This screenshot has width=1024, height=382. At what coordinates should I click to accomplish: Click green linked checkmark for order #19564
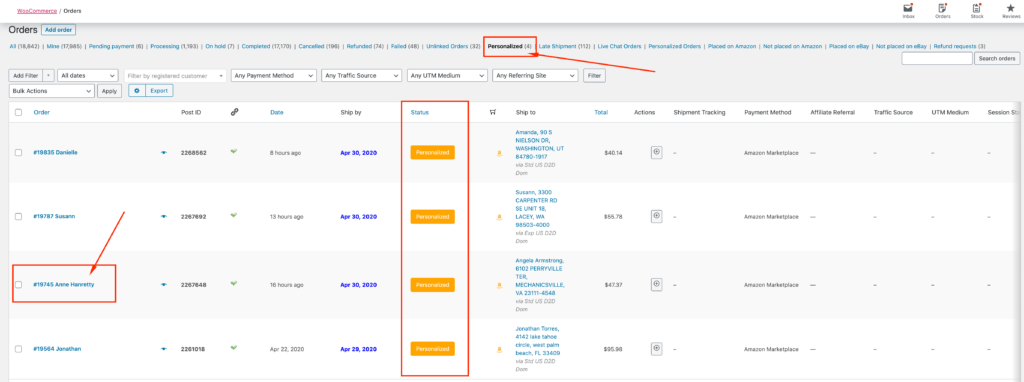[234, 348]
